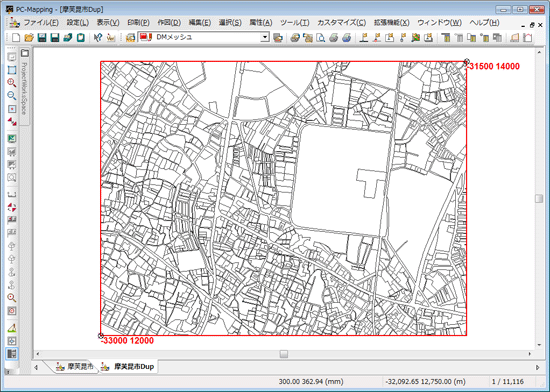
Task: Open the 表示(V) menu
Action: [108, 22]
